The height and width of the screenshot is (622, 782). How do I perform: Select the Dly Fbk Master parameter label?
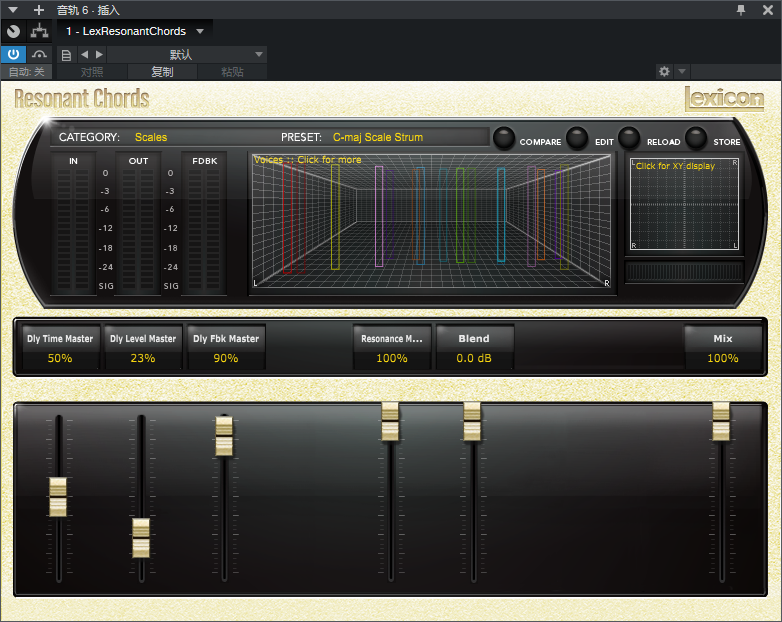pos(226,339)
